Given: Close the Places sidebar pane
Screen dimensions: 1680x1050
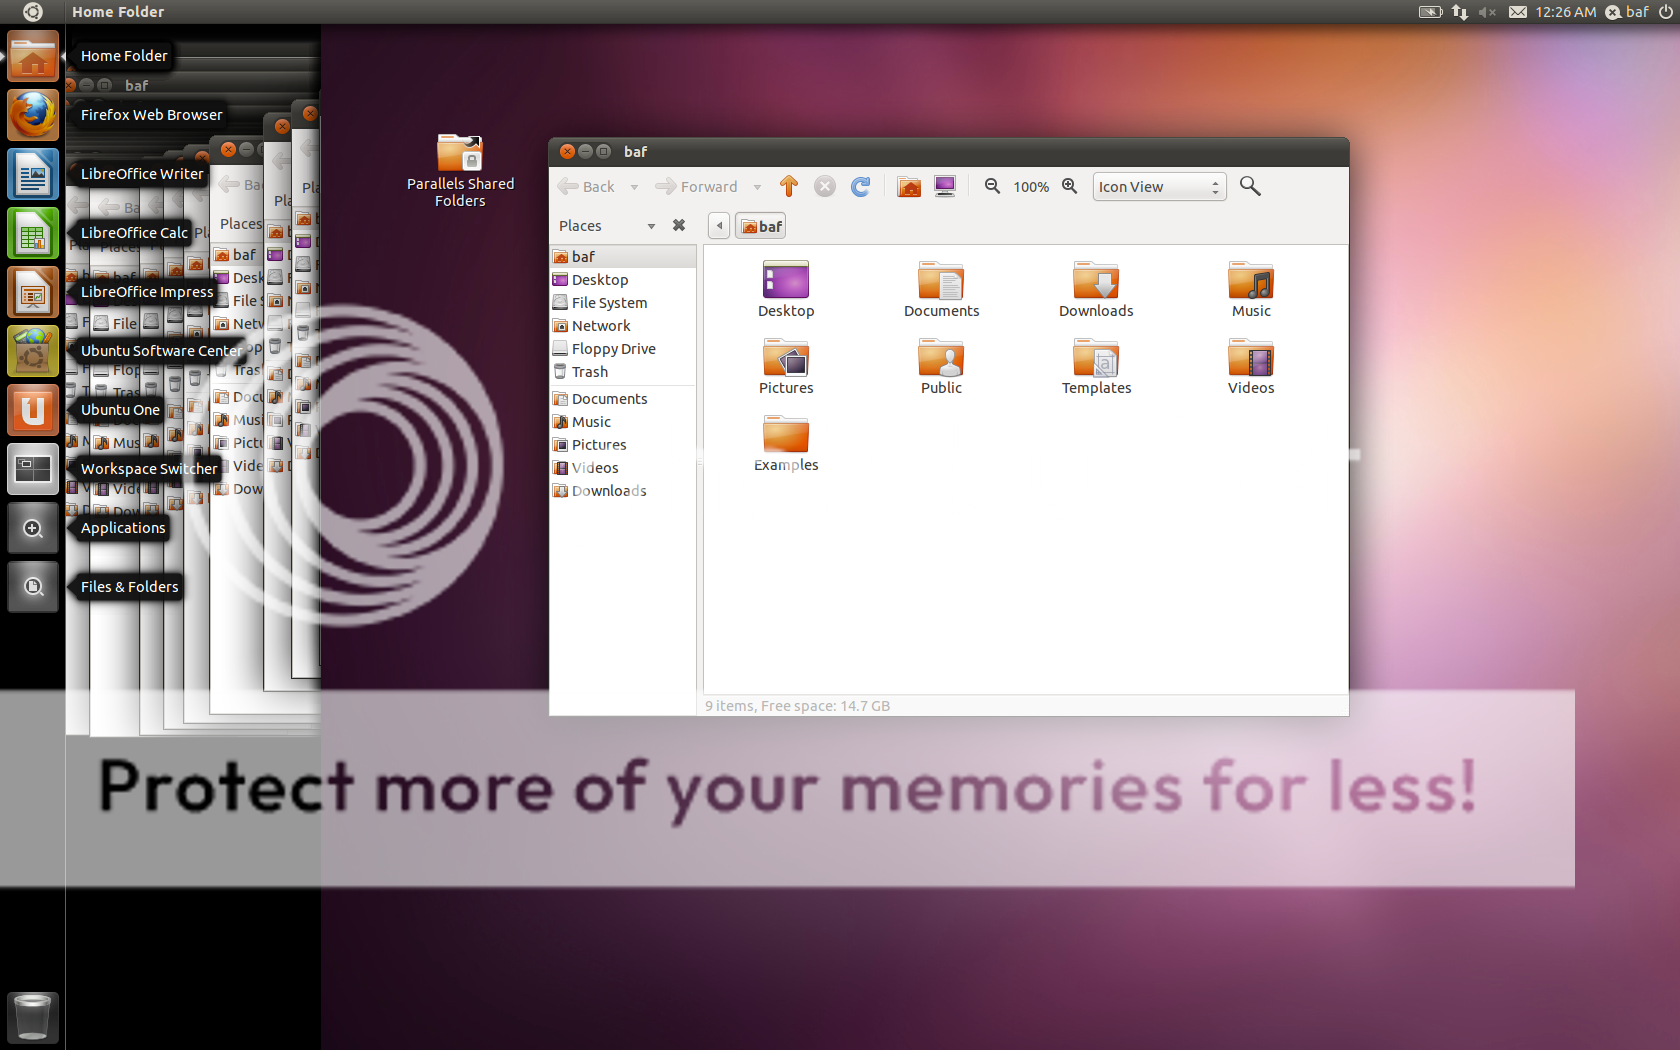Looking at the screenshot, I should point(679,226).
